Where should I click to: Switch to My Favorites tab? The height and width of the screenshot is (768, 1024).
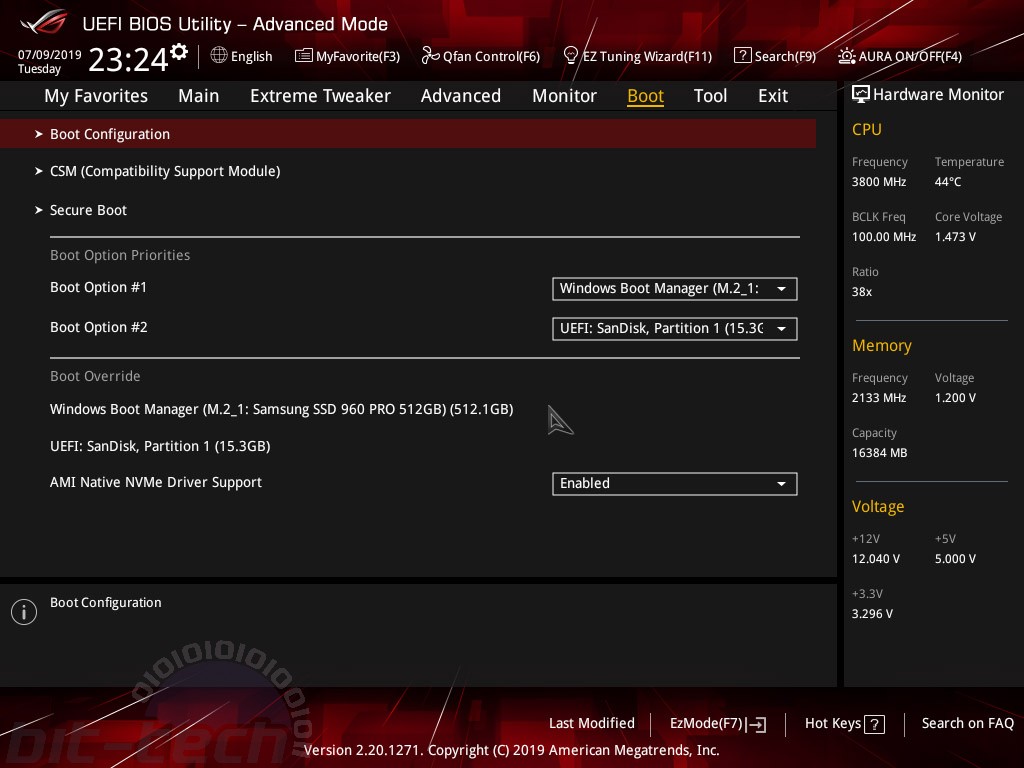tap(96, 96)
